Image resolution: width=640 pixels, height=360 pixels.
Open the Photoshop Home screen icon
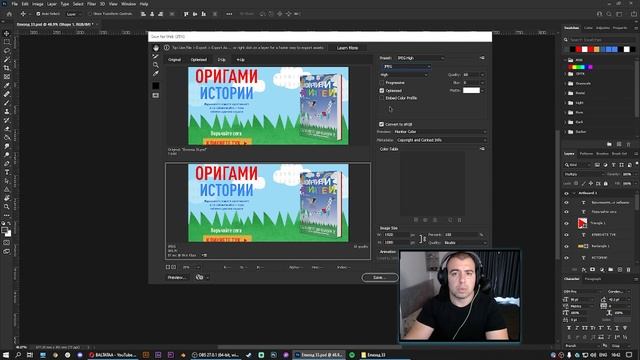(x=9, y=14)
